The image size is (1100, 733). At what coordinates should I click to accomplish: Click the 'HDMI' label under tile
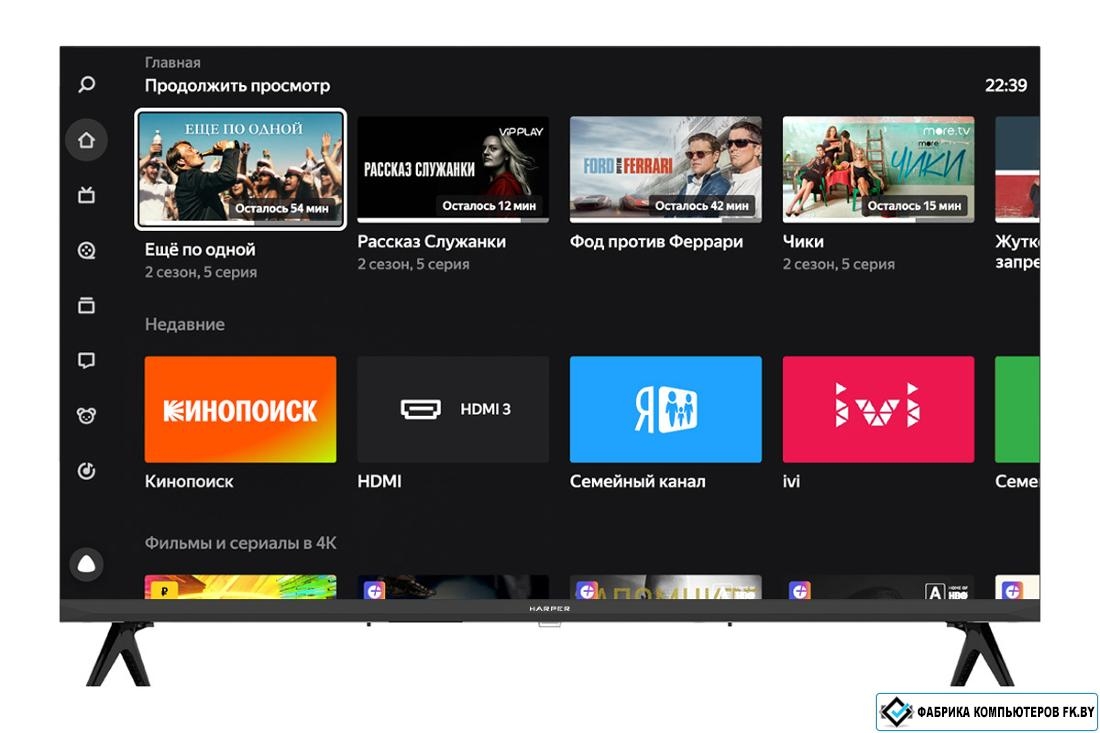click(380, 481)
